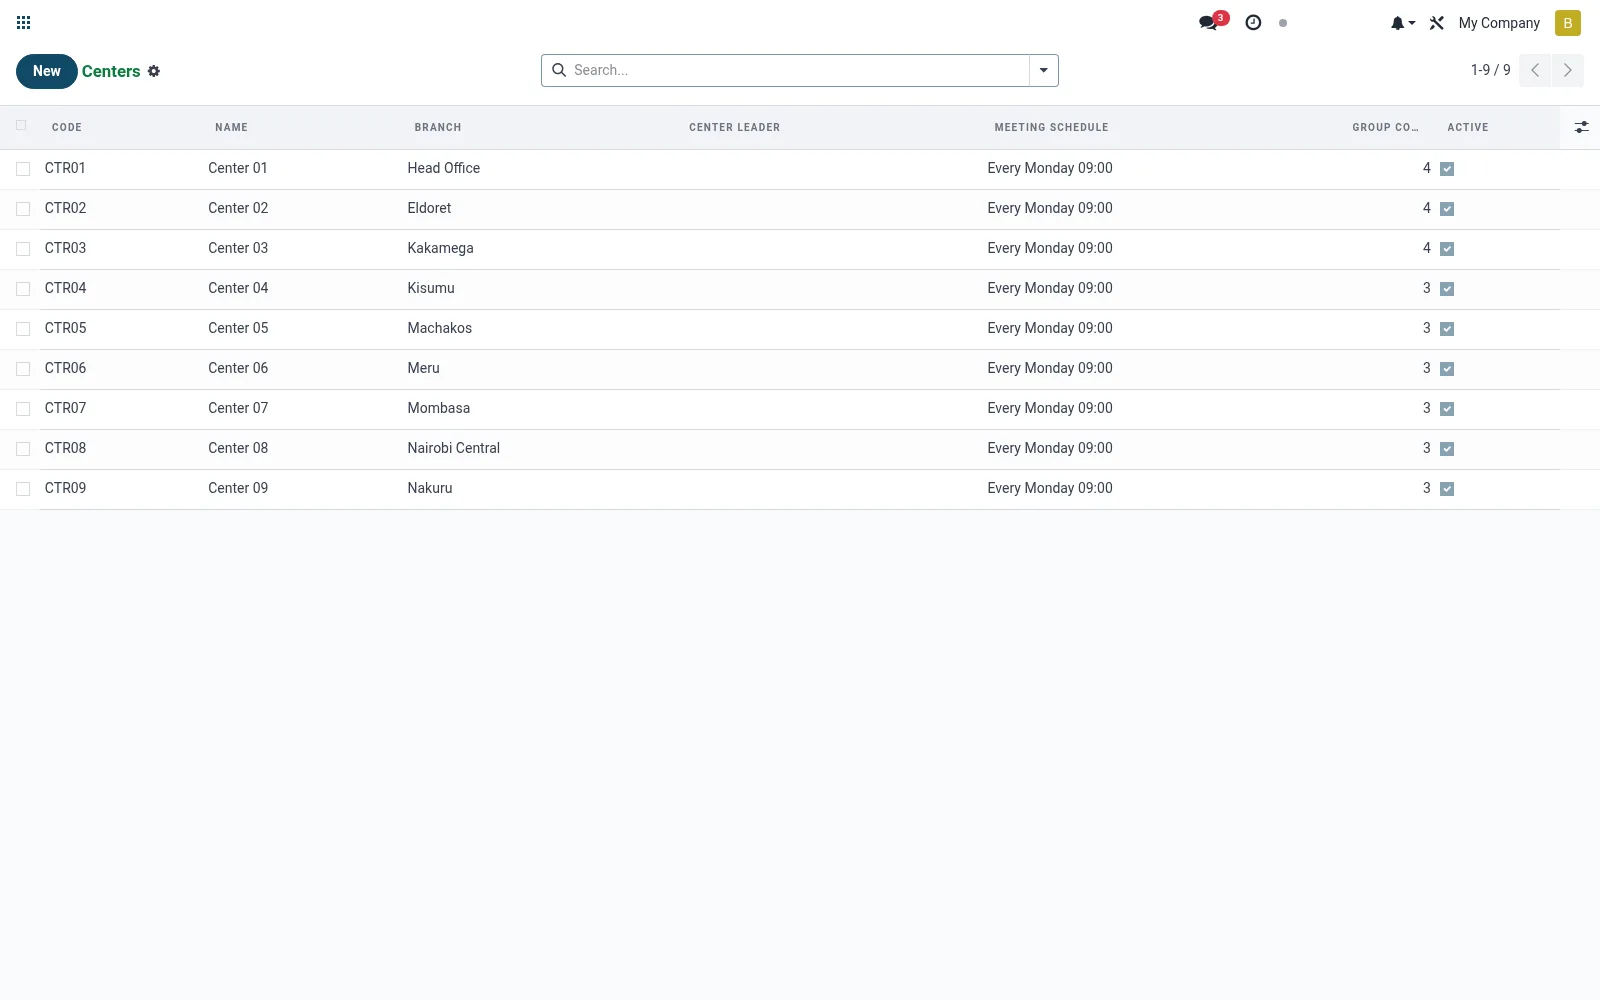This screenshot has height=1000, width=1600.
Task: Sort by the Branch column header
Action: point(438,127)
